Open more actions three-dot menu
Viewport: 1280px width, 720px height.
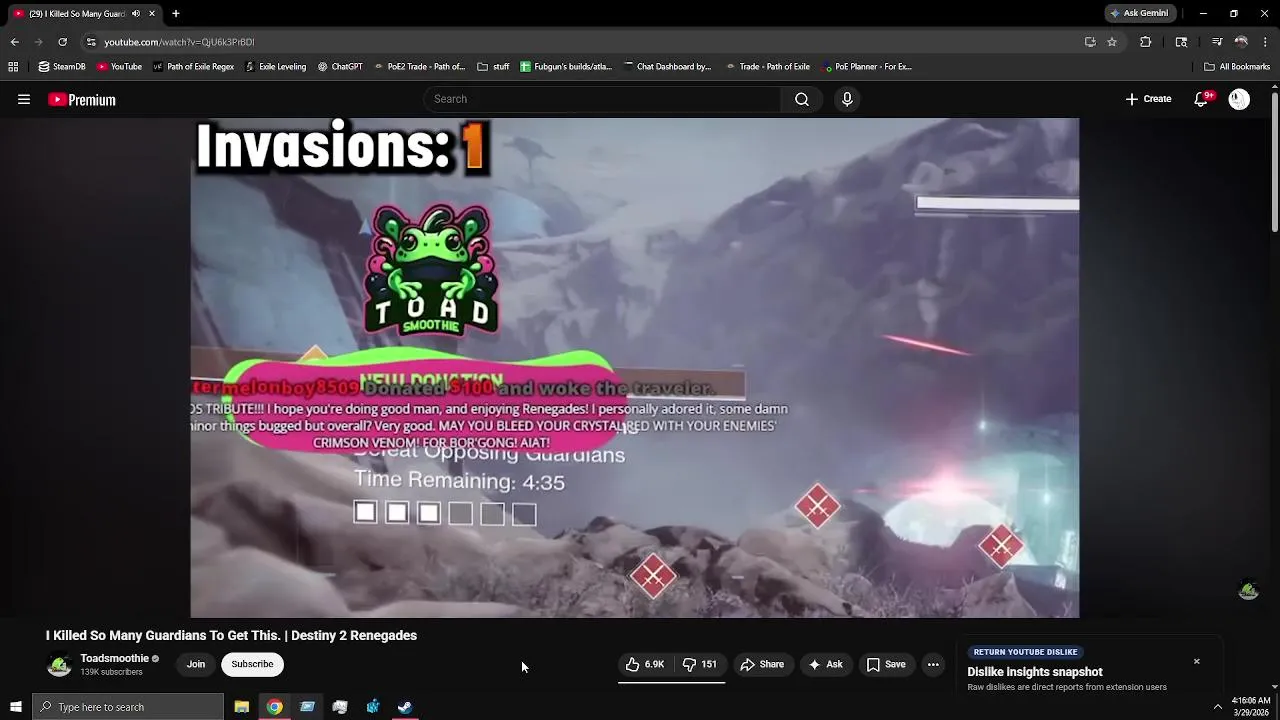point(933,664)
